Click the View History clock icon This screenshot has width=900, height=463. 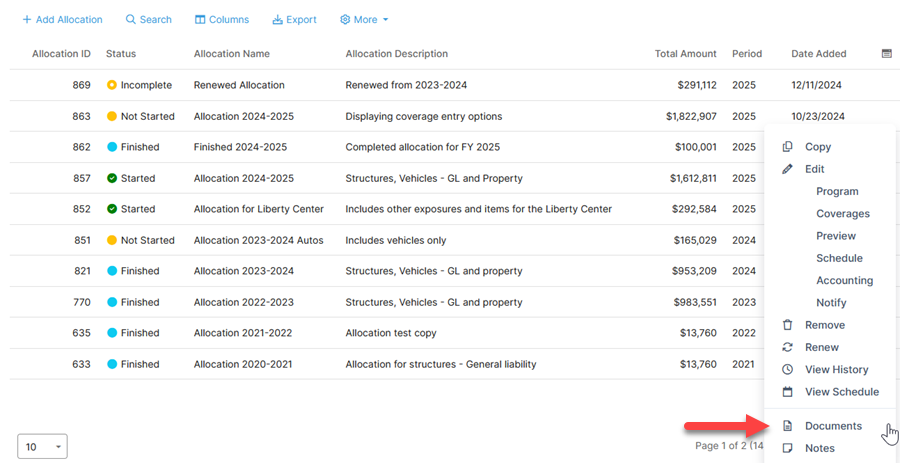click(x=788, y=370)
